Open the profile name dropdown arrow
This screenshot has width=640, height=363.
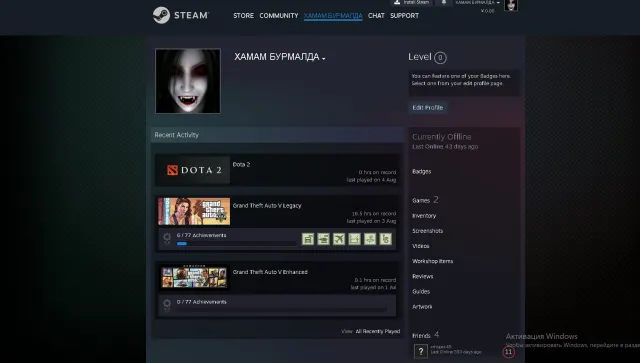coord(324,59)
